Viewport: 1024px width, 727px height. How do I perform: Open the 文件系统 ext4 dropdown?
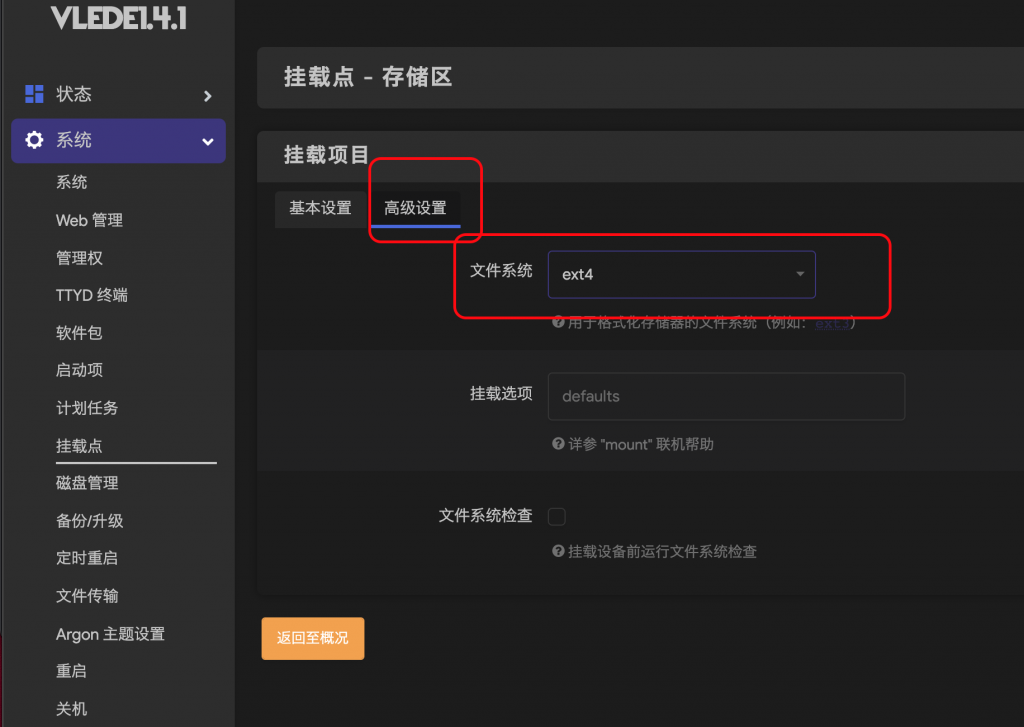click(x=681, y=274)
